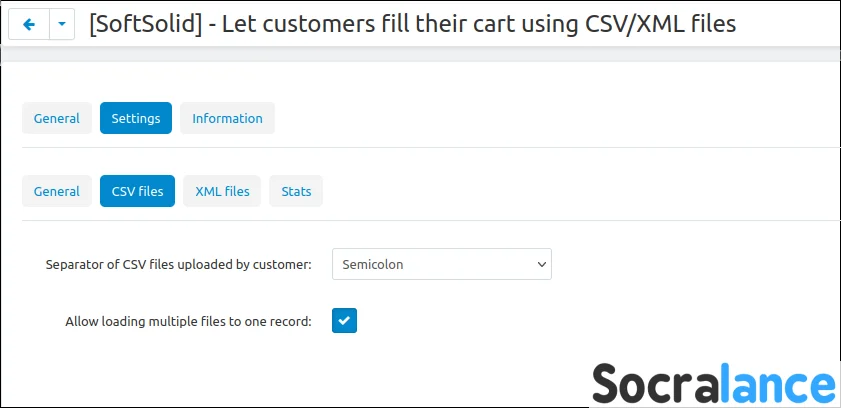Select the CSV files sub-tab

137,191
